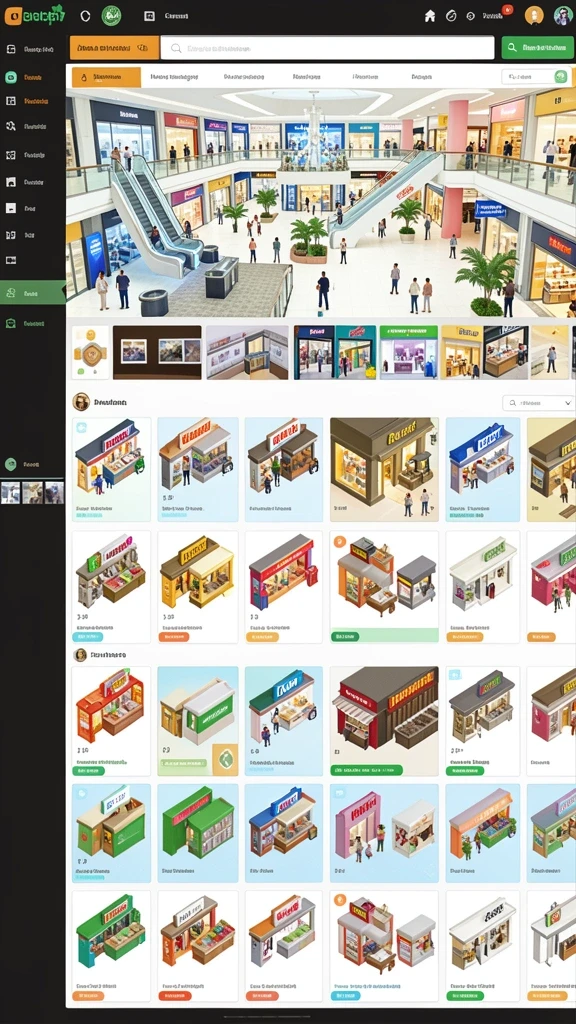576x1024 pixels.
Task: Open the green chat bubble sidebar item
Action: (11, 77)
